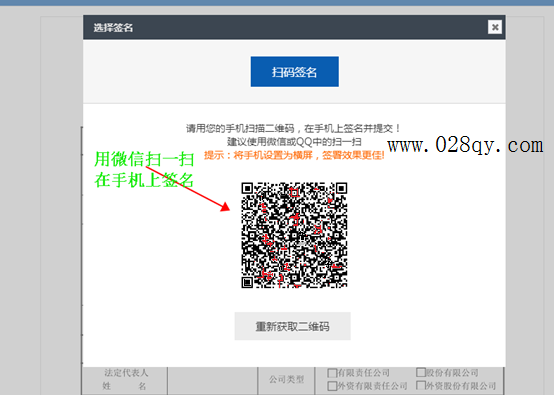Check the 股份有限公司 checkbox

(420, 372)
